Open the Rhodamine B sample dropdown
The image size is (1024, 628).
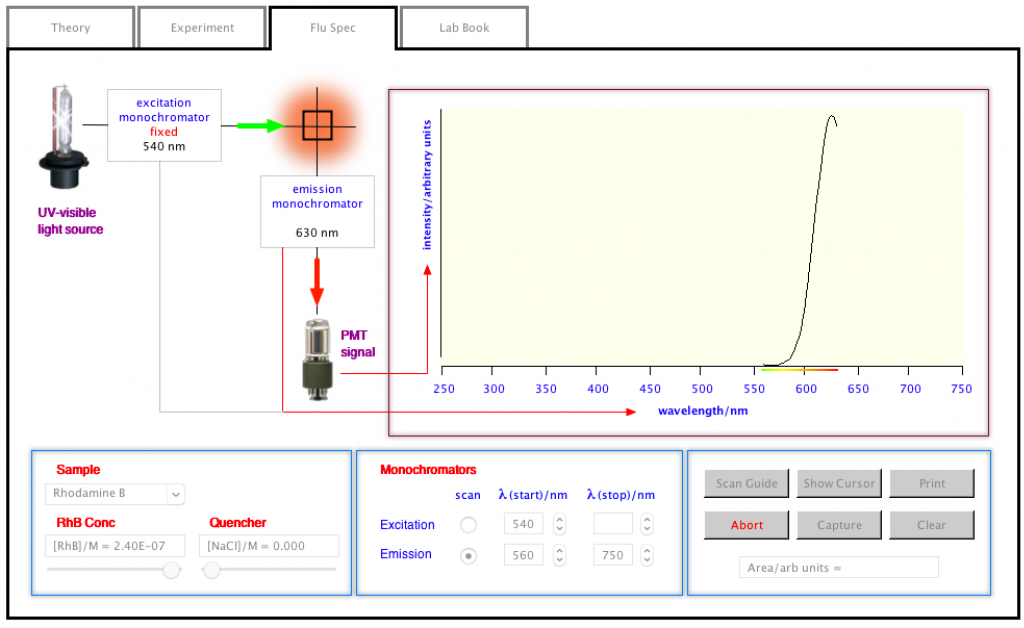(115, 494)
